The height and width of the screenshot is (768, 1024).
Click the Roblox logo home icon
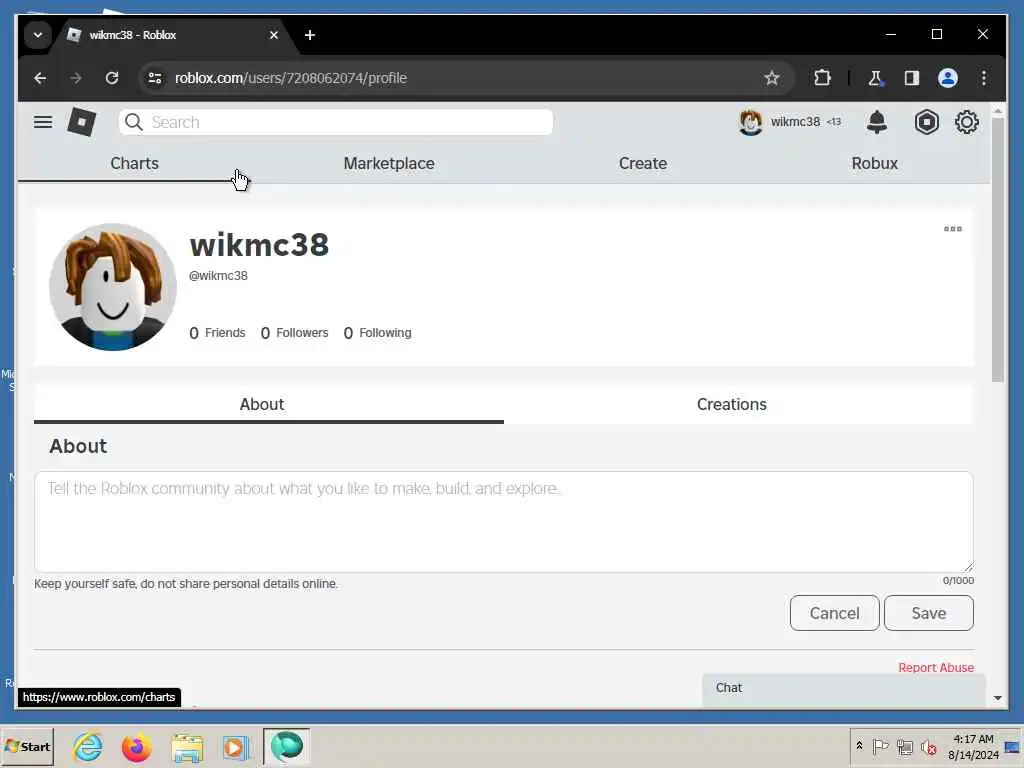click(x=82, y=122)
